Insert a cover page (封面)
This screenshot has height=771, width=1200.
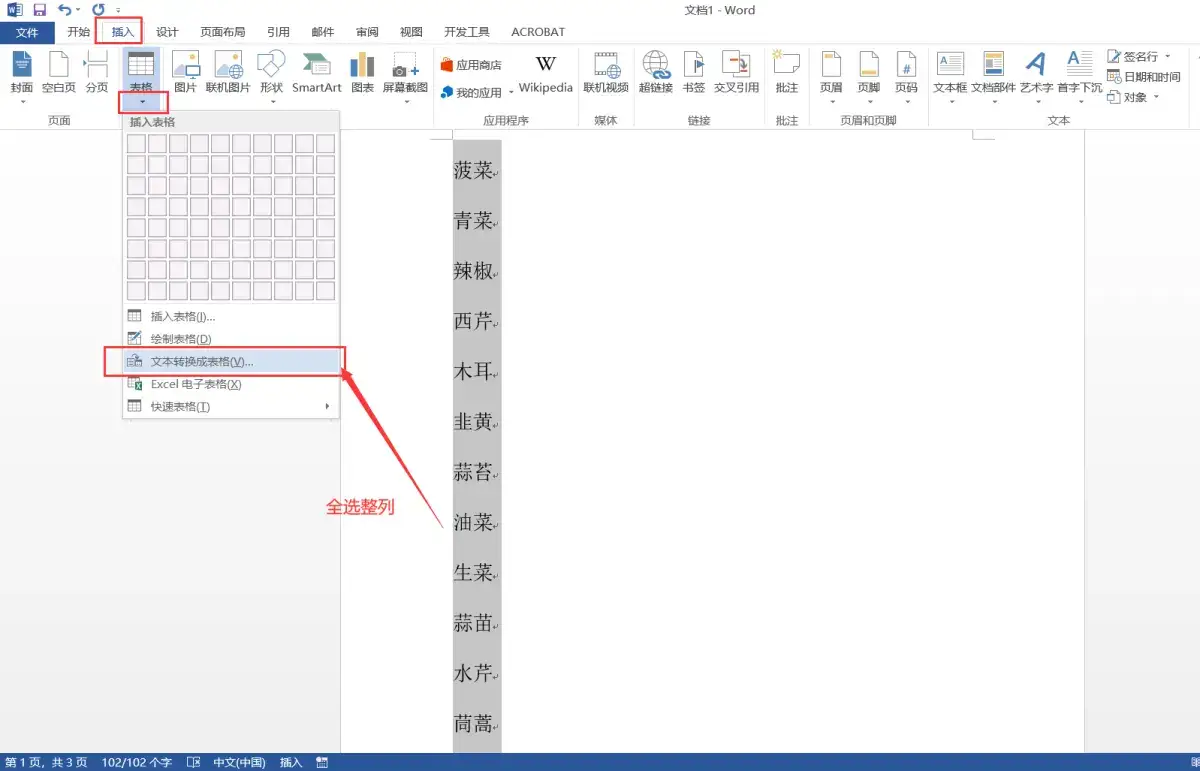point(22,75)
